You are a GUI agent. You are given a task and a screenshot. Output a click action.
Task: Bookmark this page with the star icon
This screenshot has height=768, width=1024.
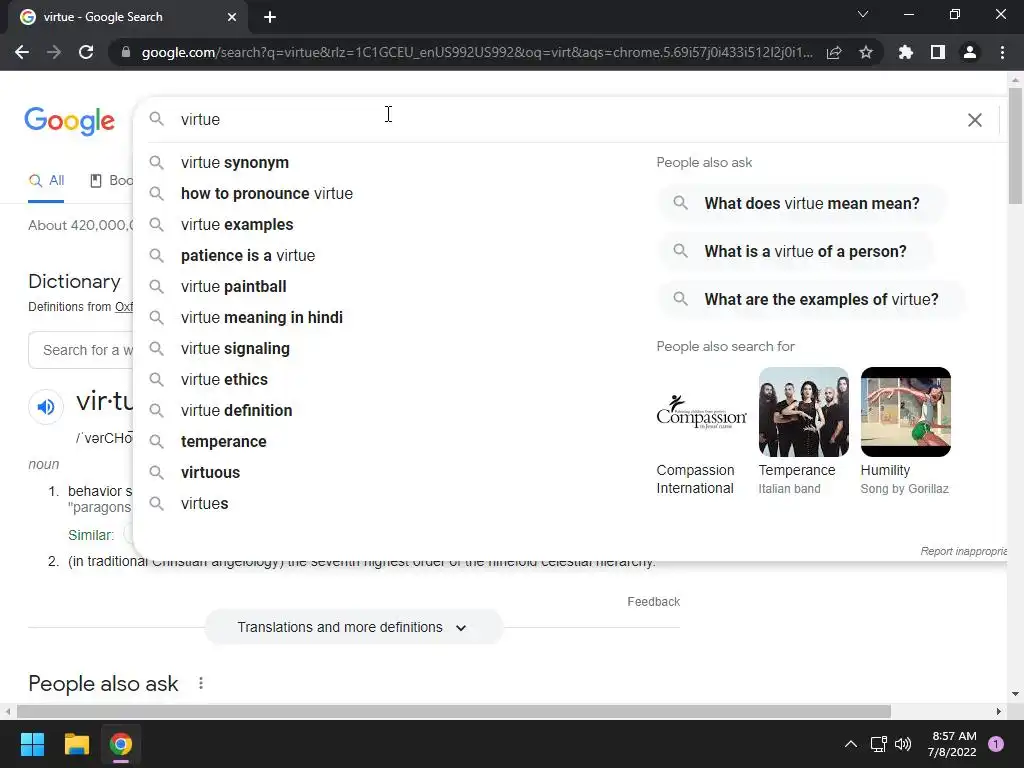click(x=866, y=52)
